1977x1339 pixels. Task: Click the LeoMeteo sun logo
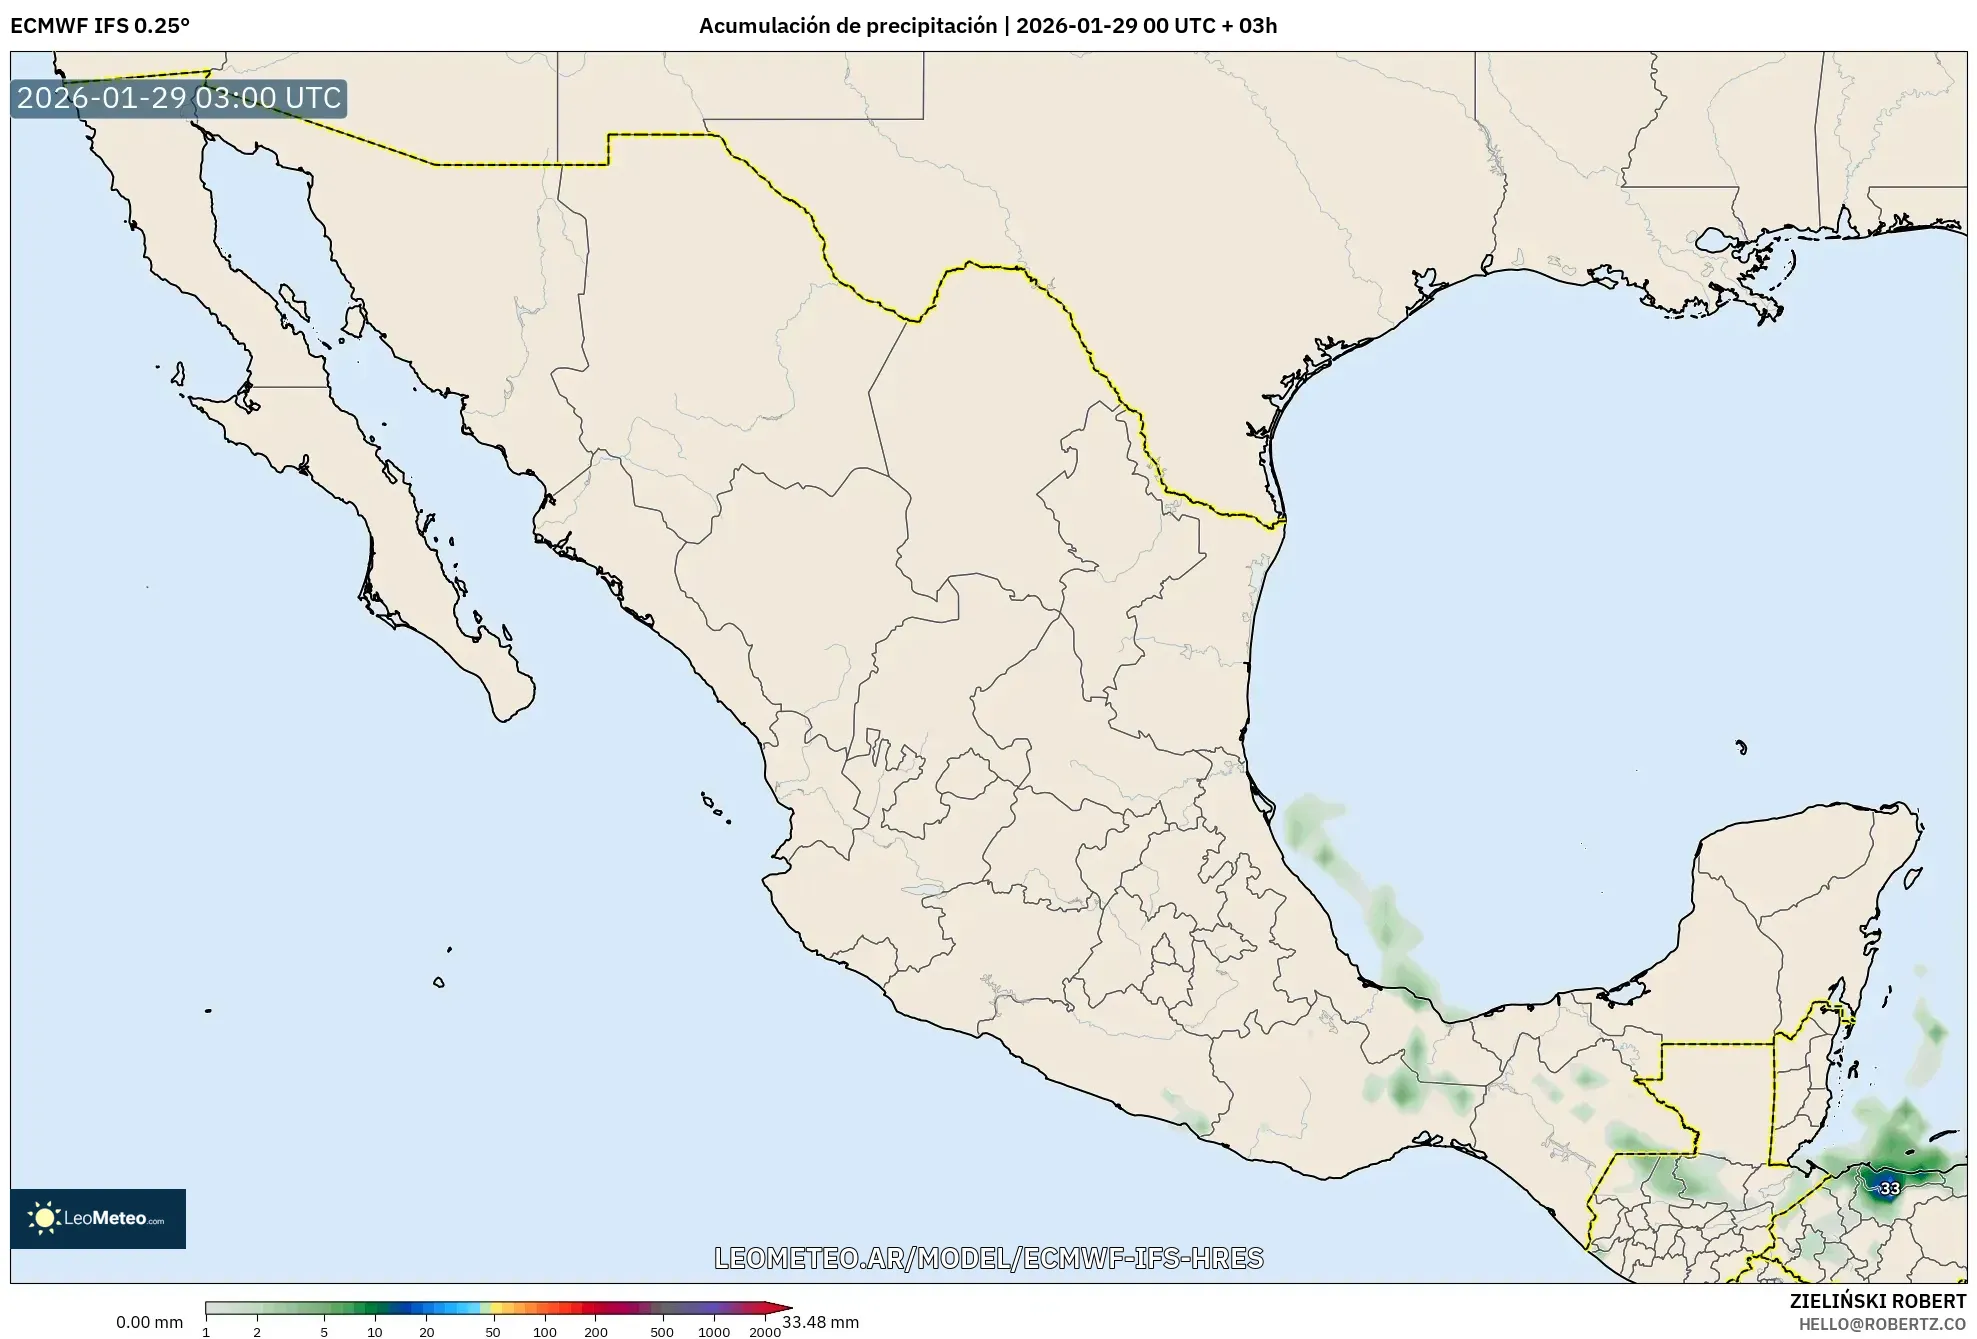(x=45, y=1219)
